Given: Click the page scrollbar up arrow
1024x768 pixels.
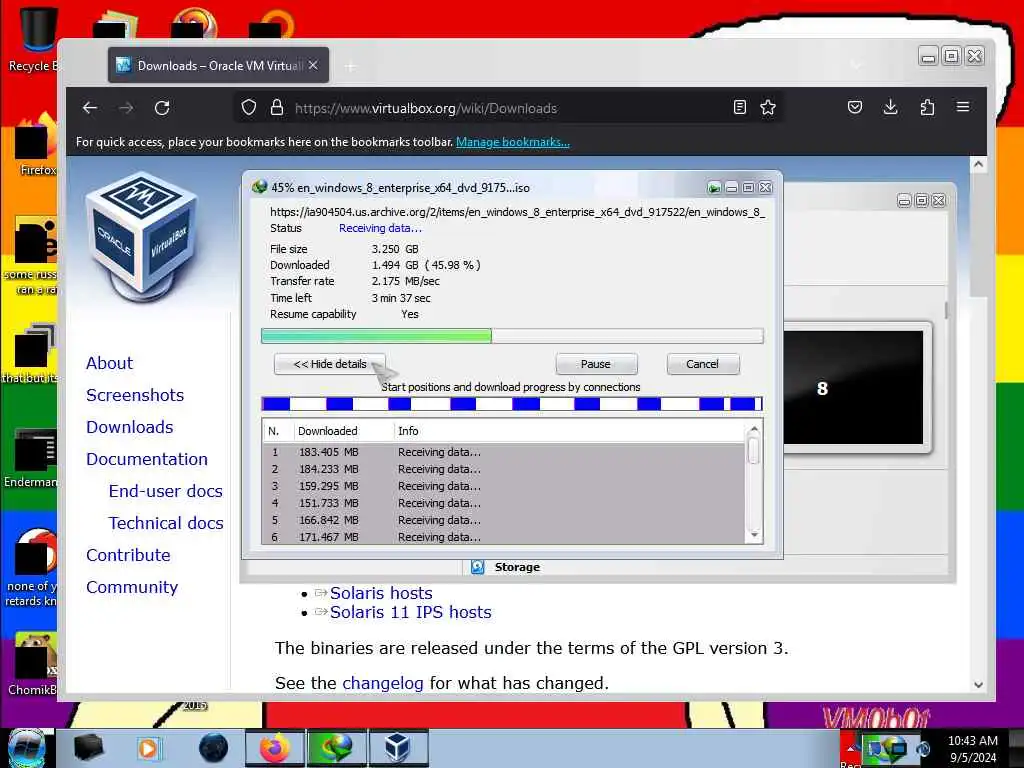Looking at the screenshot, I should [x=978, y=165].
